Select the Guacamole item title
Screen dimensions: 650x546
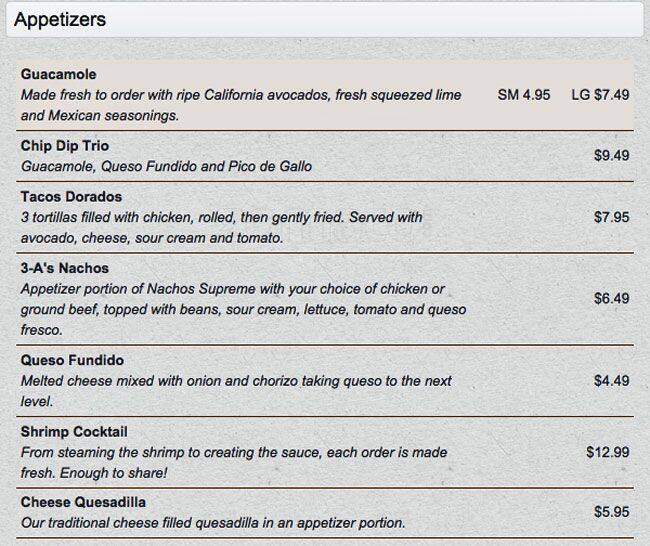58,74
